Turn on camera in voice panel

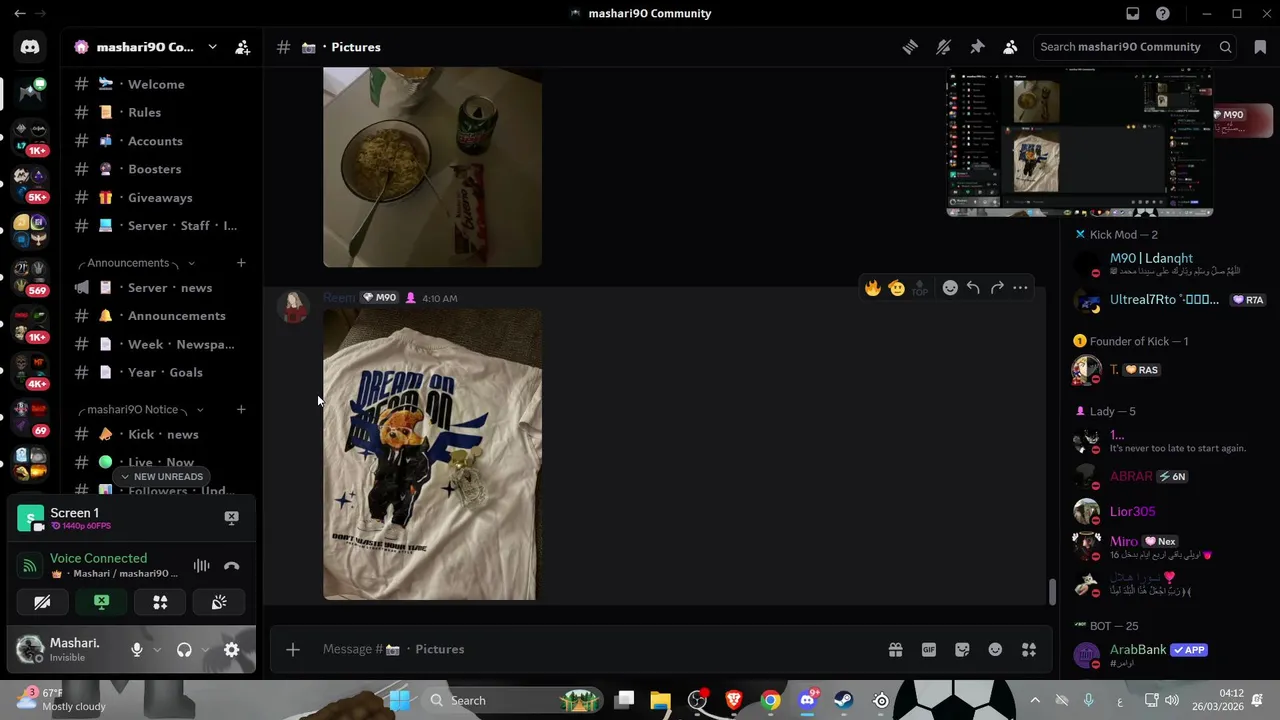[42, 602]
